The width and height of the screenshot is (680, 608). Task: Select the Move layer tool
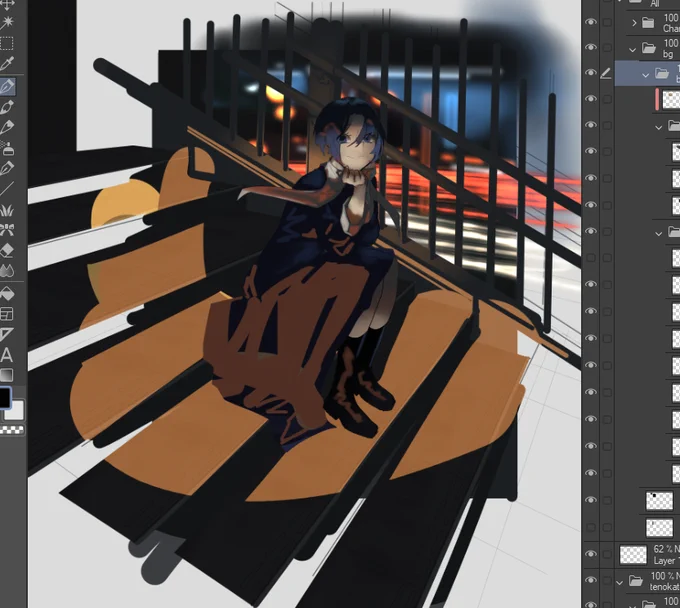(7, 4)
